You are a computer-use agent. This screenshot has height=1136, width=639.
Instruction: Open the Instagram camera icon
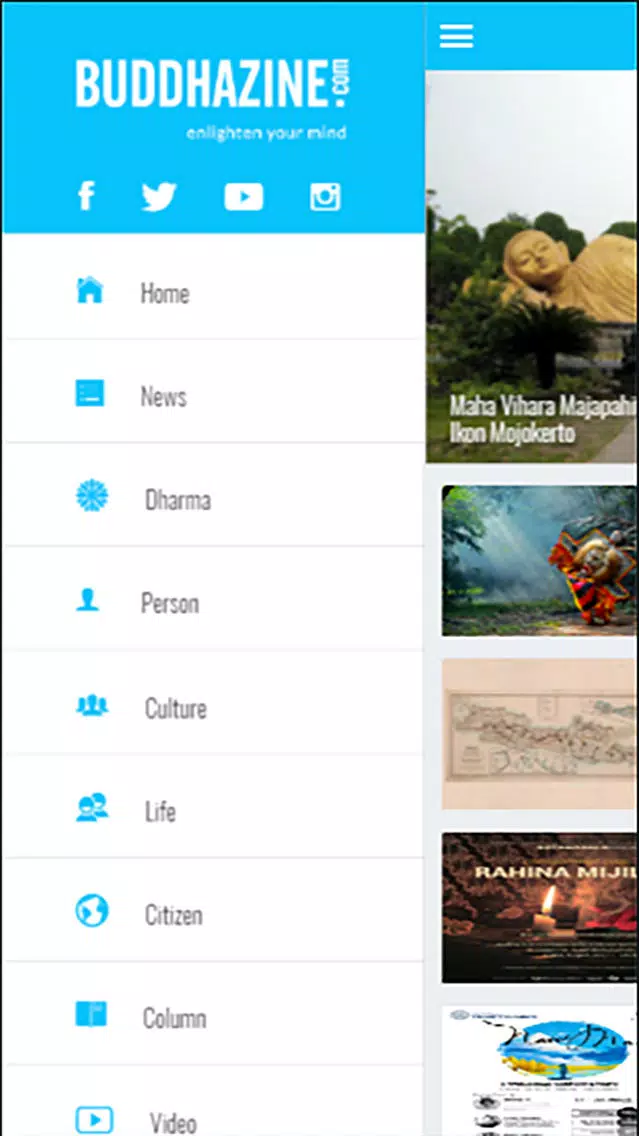(x=325, y=196)
